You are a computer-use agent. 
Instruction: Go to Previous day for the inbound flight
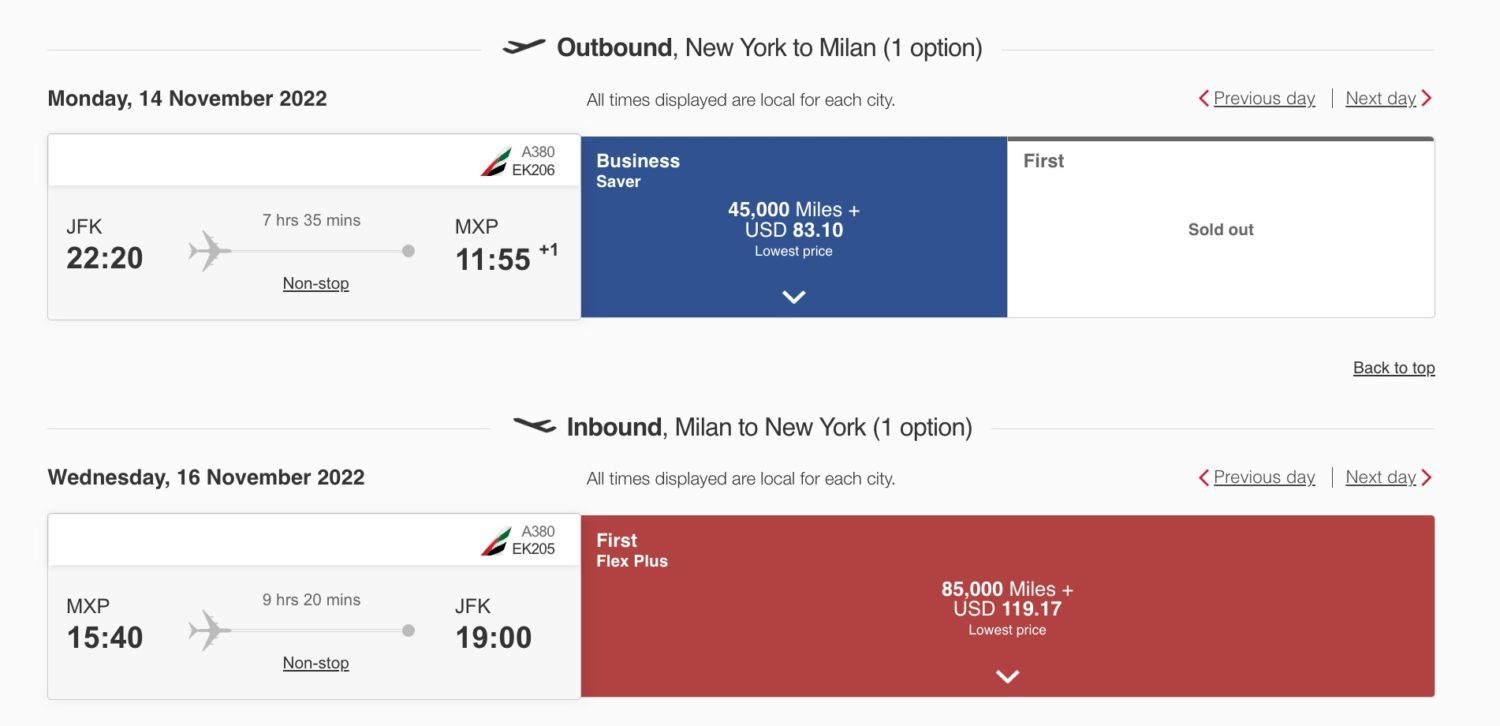pos(1263,477)
